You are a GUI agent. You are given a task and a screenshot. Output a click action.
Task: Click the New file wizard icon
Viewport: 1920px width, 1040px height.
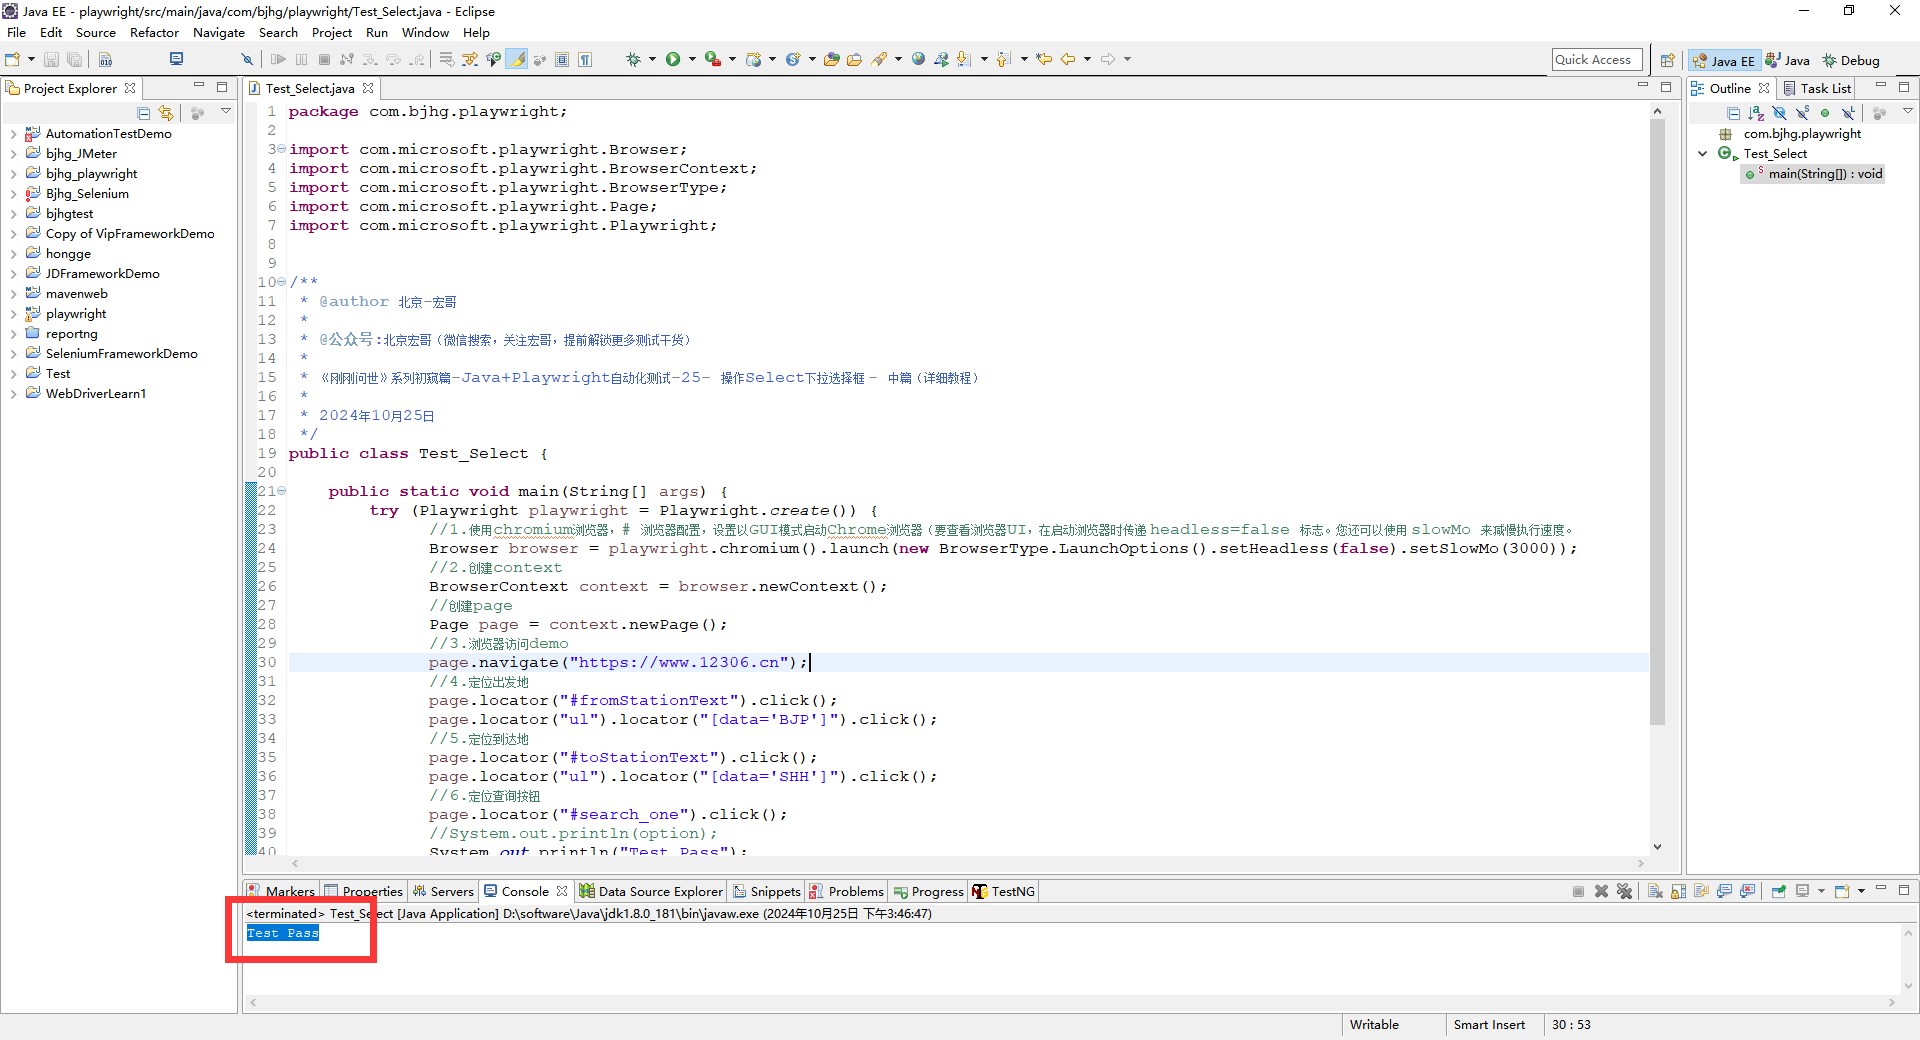pyautogui.click(x=13, y=60)
